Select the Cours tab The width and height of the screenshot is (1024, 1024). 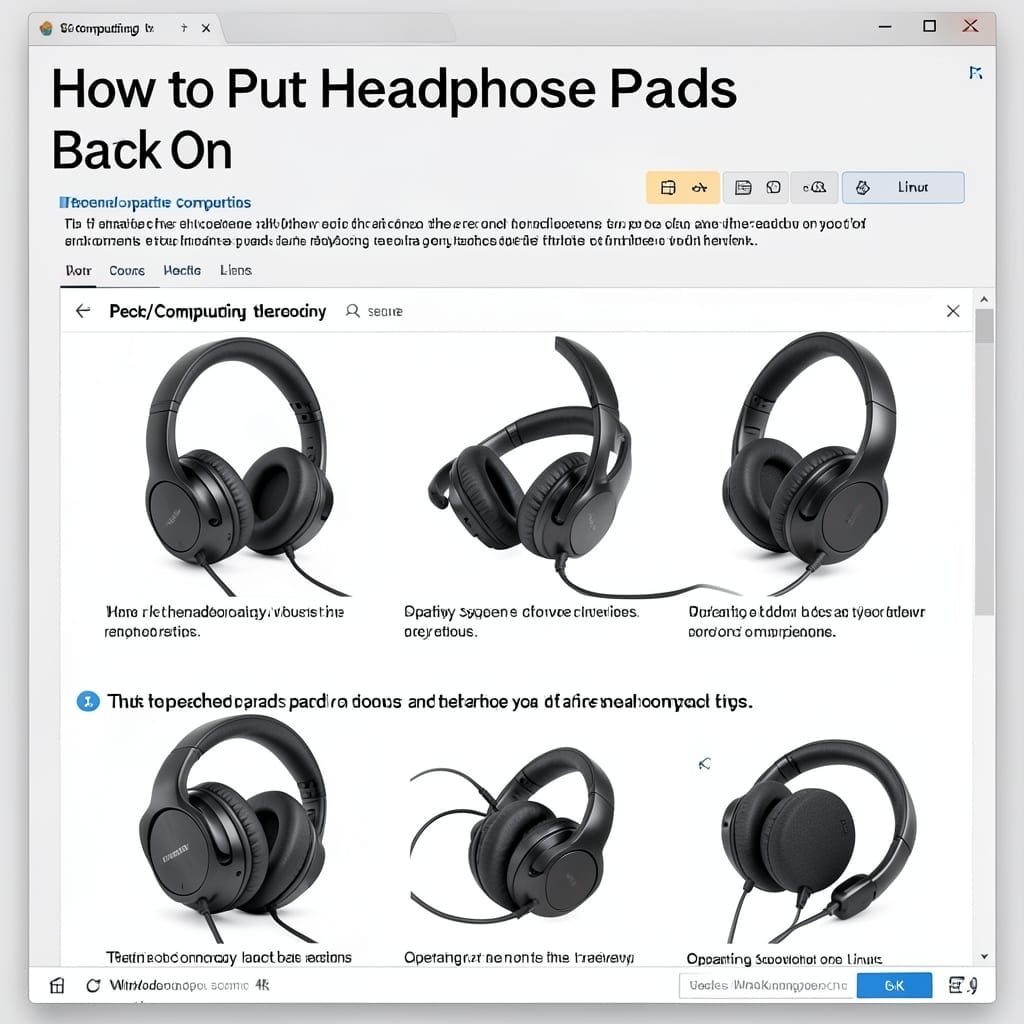127,270
